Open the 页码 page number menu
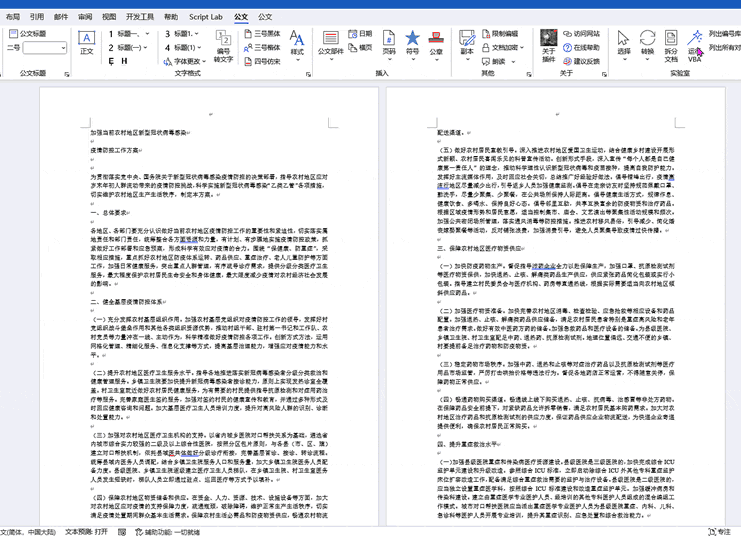Viewport: 741px width, 538px height. (x=389, y=46)
